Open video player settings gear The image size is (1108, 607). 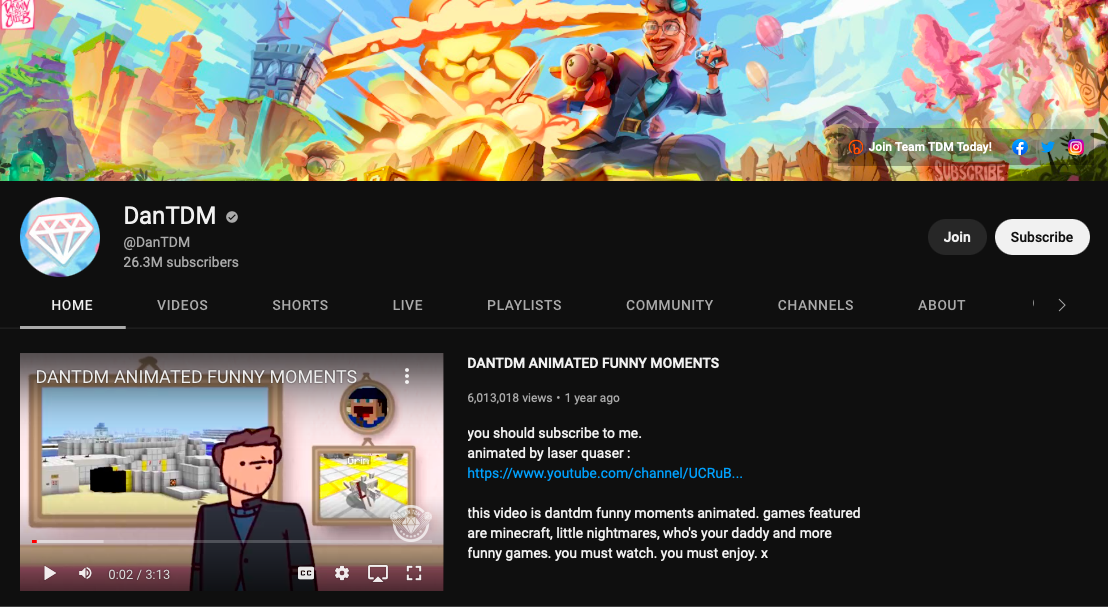click(x=342, y=573)
